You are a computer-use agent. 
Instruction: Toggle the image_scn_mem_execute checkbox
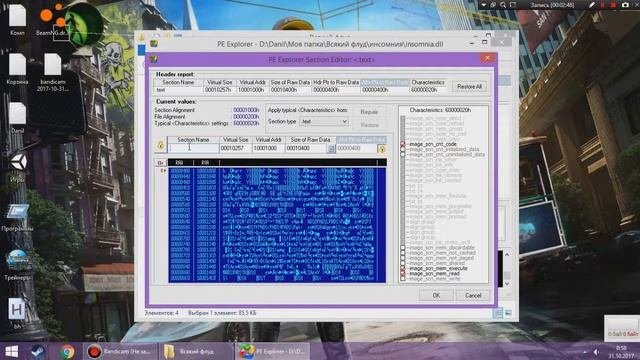click(403, 269)
